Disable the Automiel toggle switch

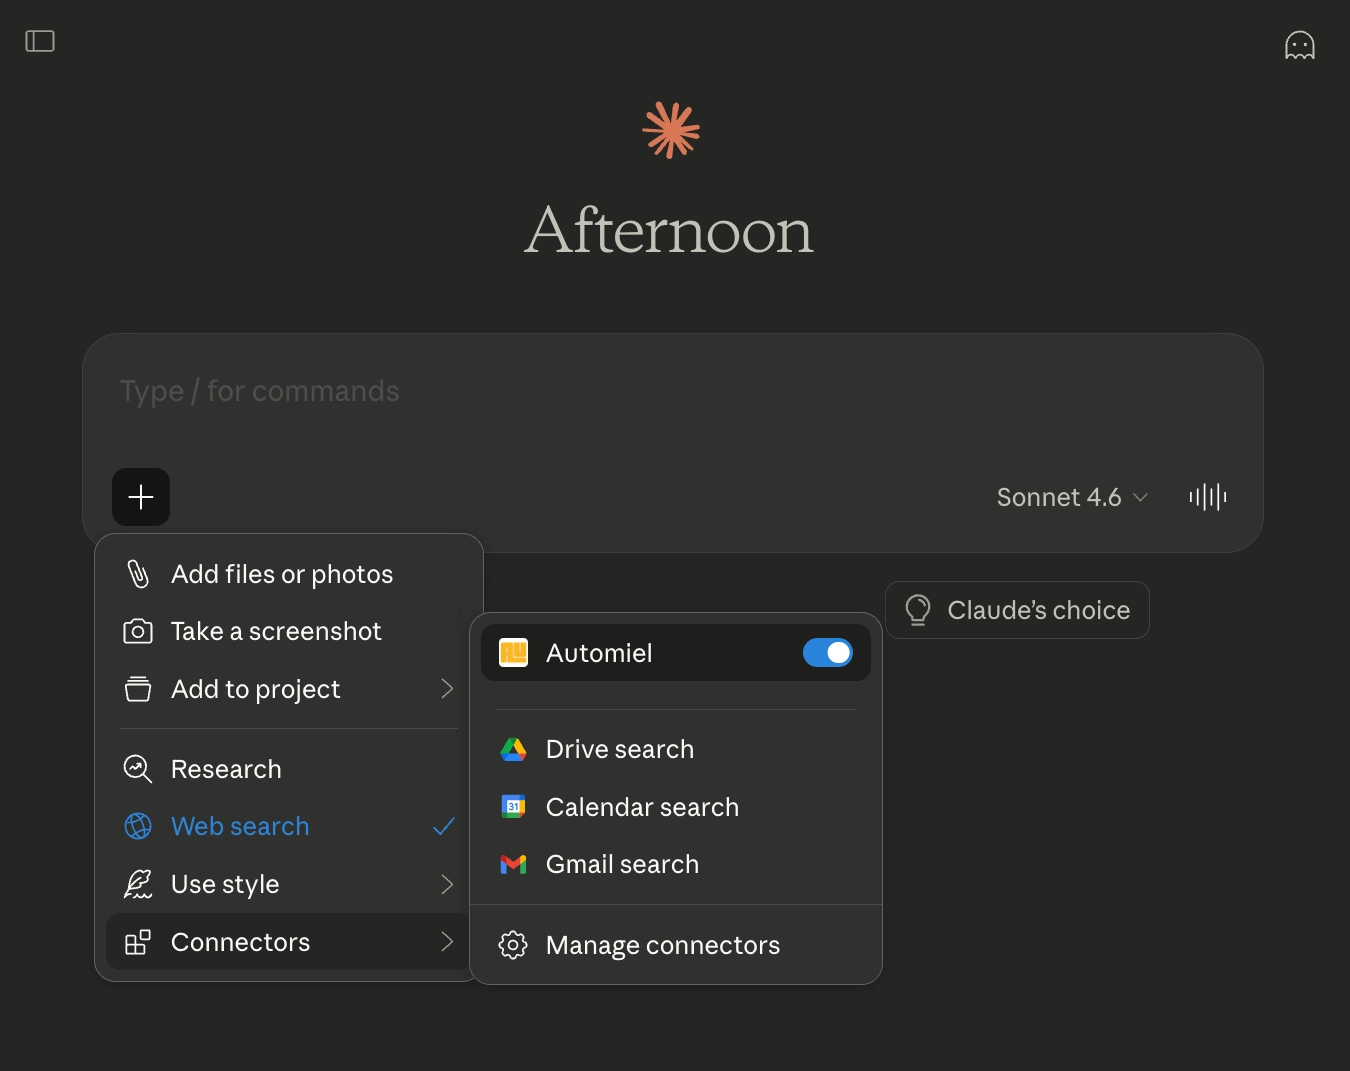coord(827,653)
